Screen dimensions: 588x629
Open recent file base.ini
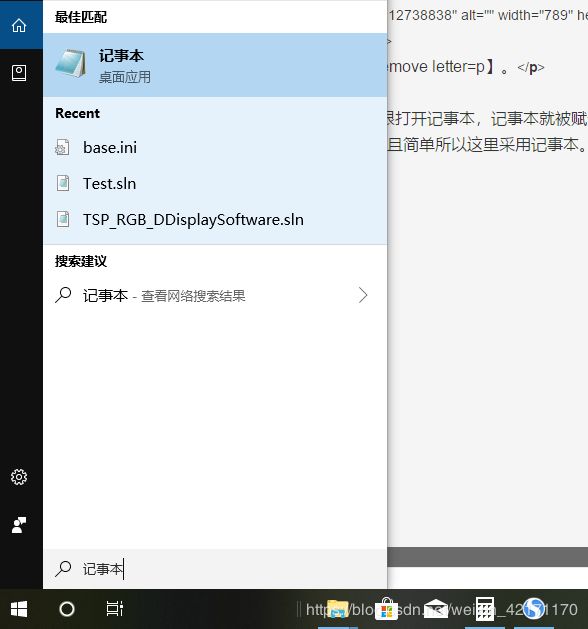(215, 148)
